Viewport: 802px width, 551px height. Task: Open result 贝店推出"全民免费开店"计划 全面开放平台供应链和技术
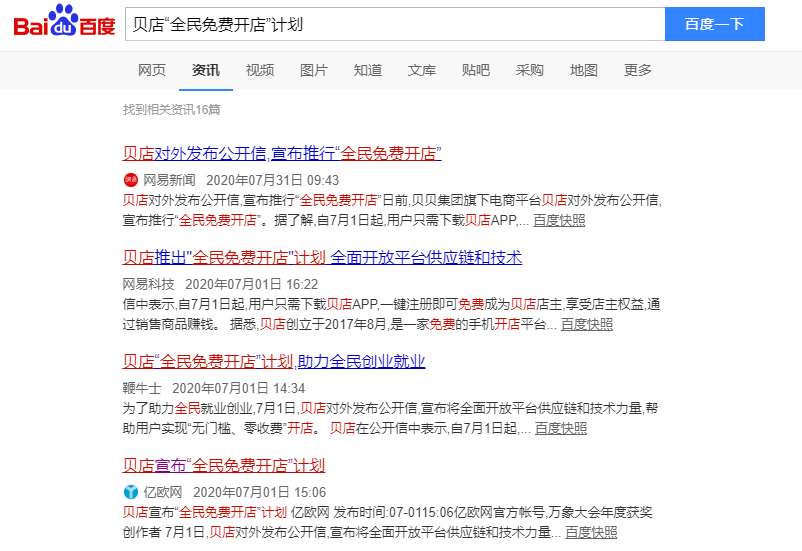click(x=322, y=257)
